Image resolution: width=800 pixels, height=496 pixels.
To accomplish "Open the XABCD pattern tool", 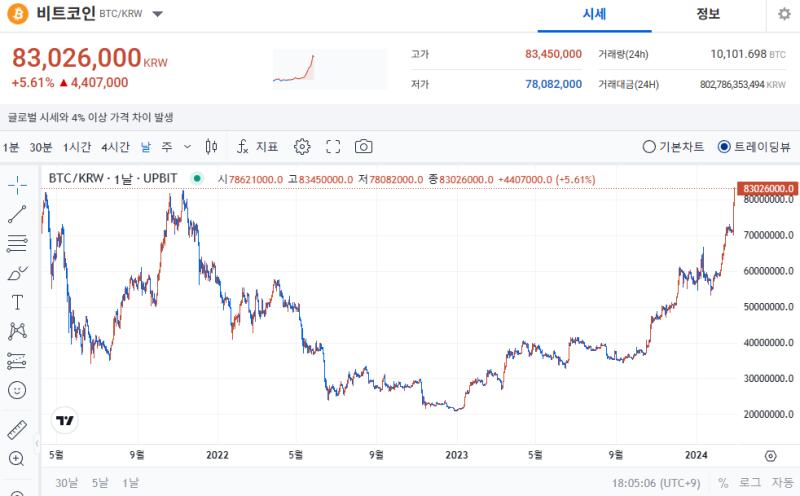I will coord(17,332).
